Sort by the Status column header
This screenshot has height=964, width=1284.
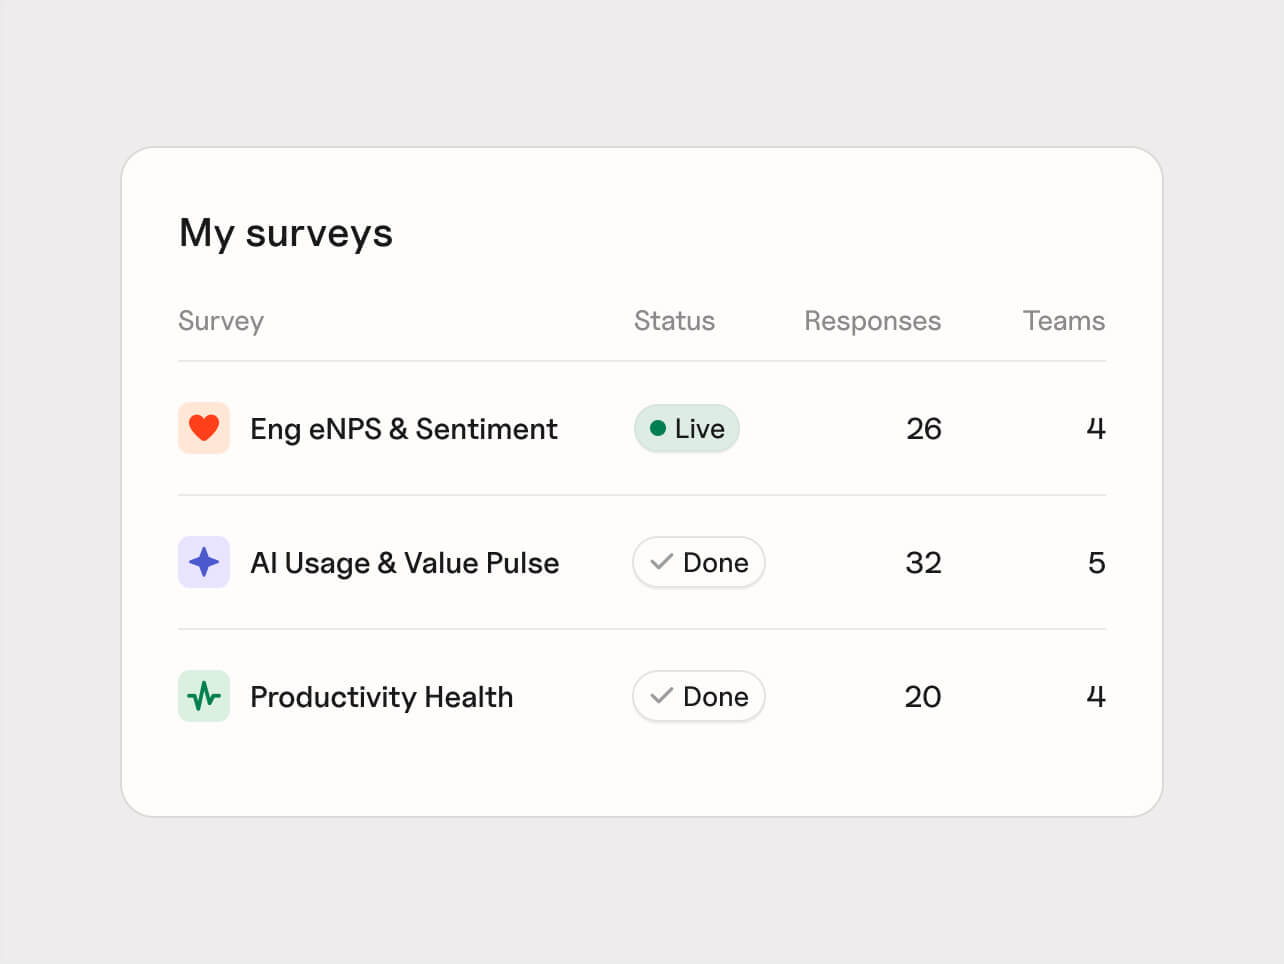coord(675,320)
